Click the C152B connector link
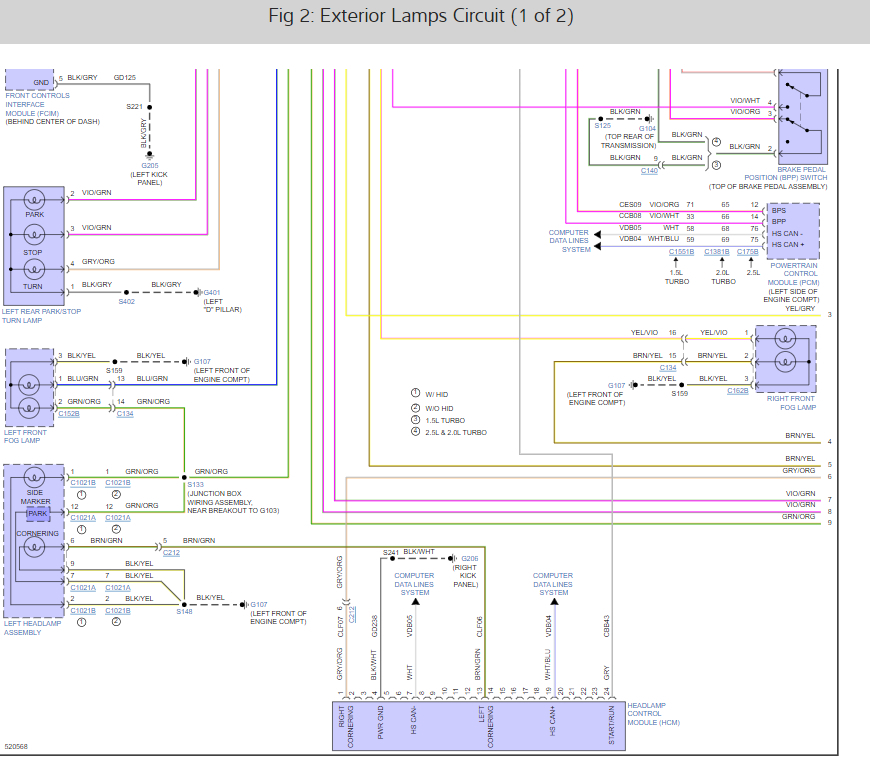The width and height of the screenshot is (870, 778). point(69,414)
